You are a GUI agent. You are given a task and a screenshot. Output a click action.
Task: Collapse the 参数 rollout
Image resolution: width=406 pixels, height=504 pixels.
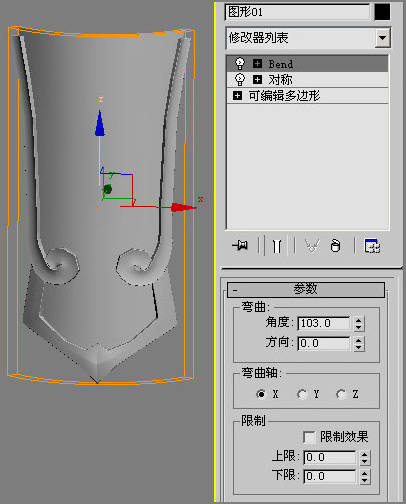click(306, 289)
